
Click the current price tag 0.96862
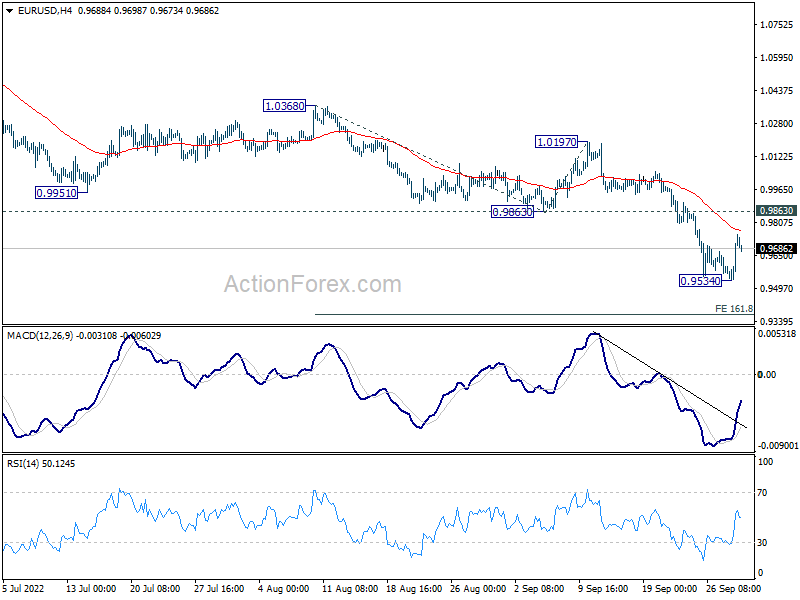(777, 249)
